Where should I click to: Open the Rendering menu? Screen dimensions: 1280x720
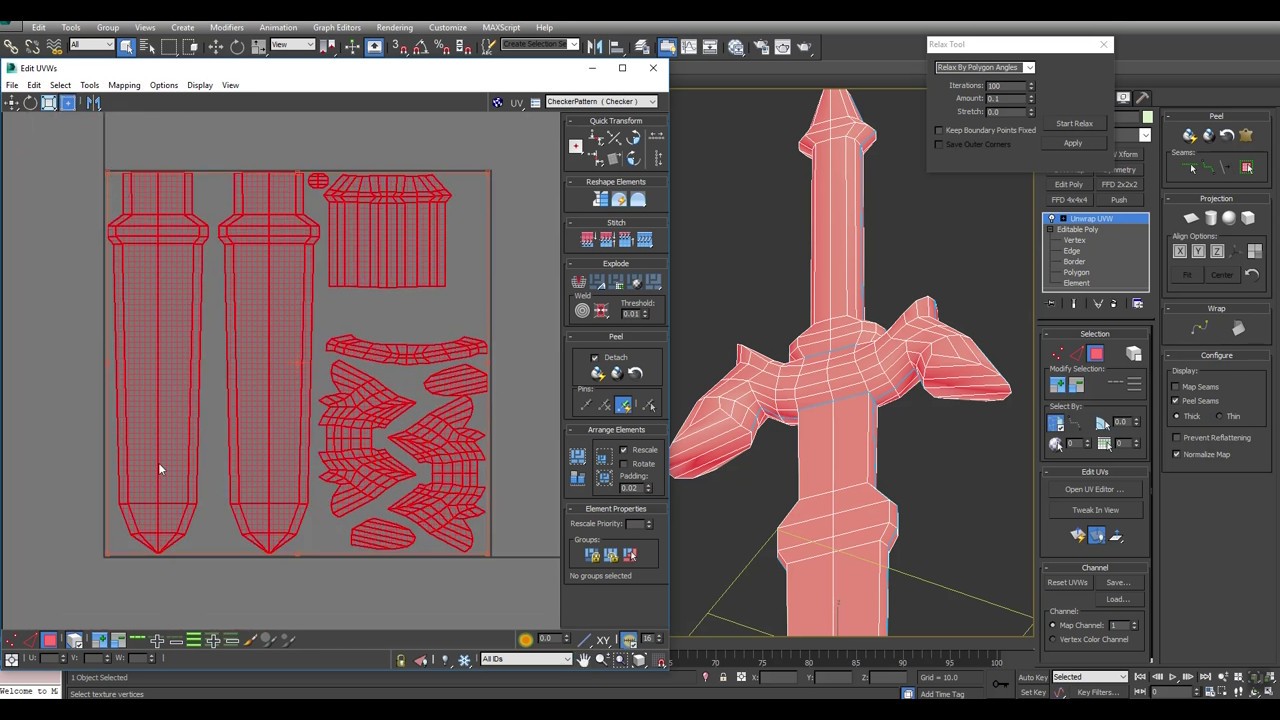click(395, 27)
